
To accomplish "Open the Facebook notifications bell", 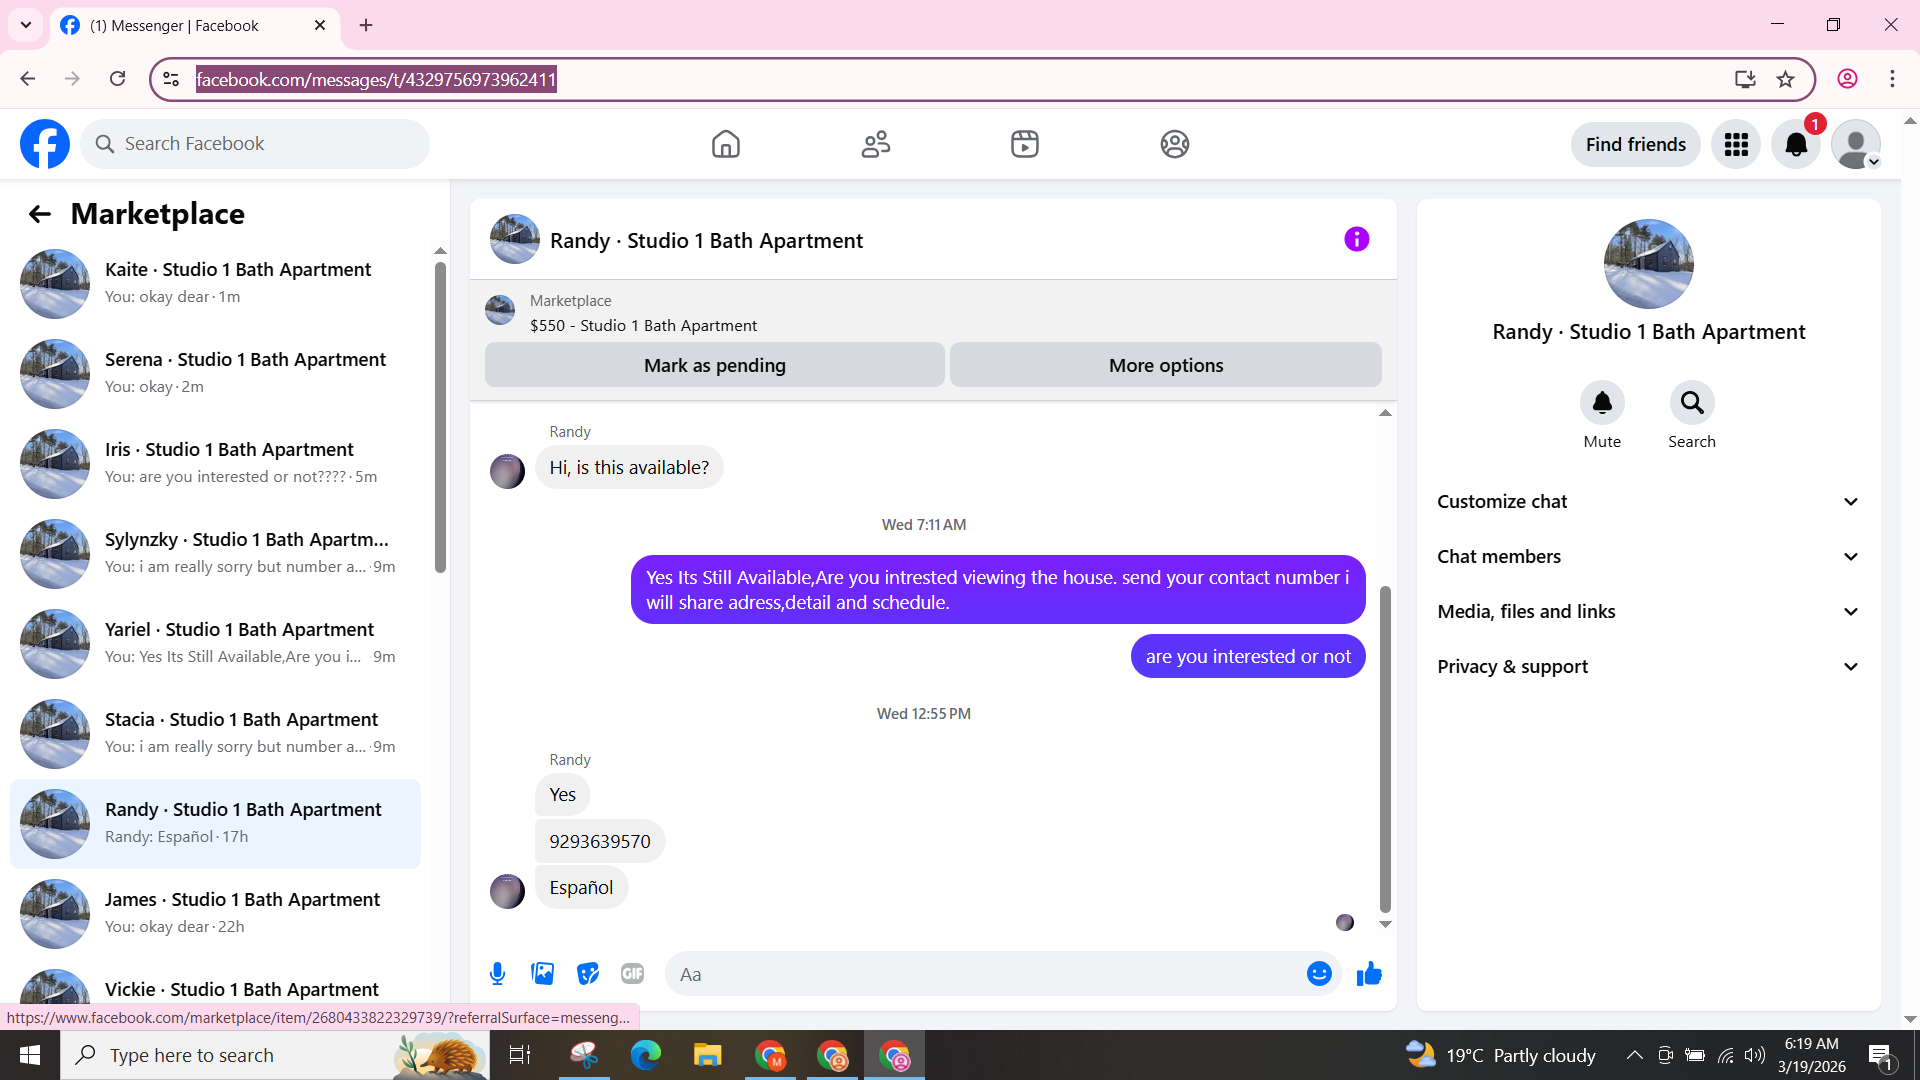I will (1796, 145).
